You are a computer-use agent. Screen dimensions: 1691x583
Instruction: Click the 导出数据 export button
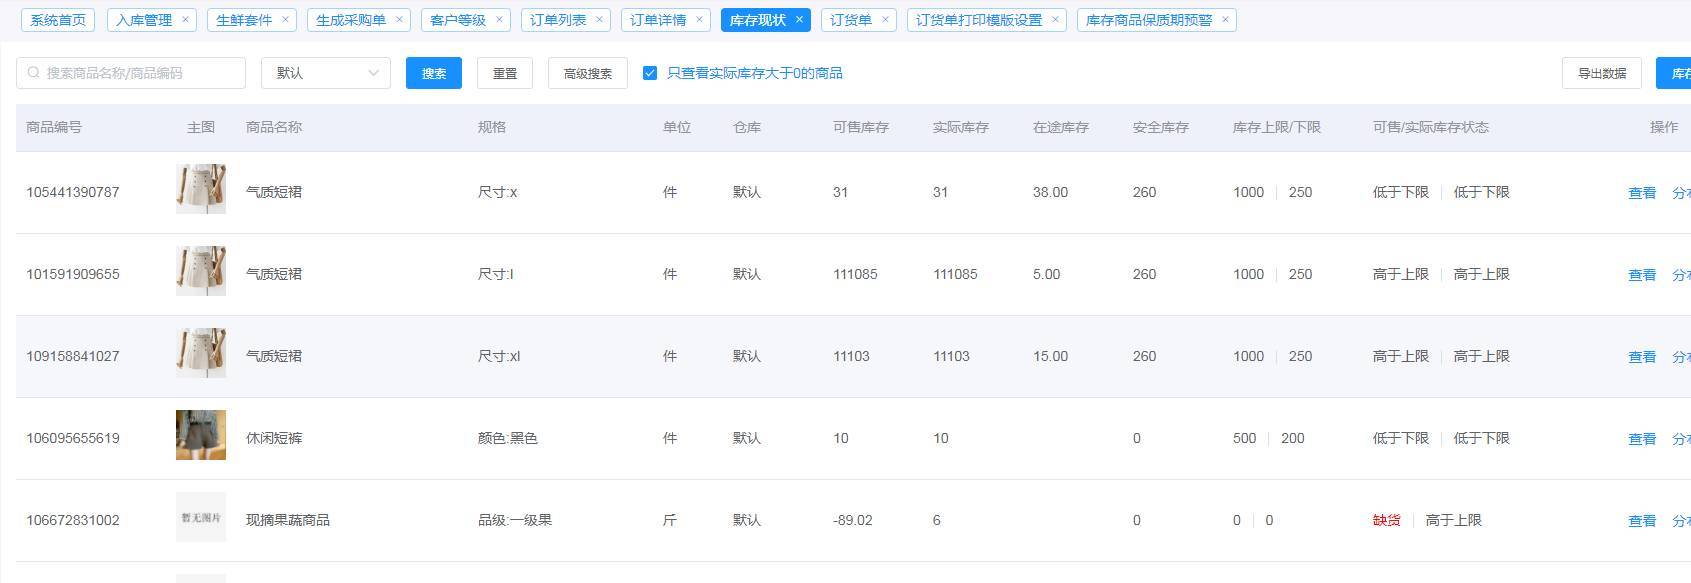pos(1601,73)
